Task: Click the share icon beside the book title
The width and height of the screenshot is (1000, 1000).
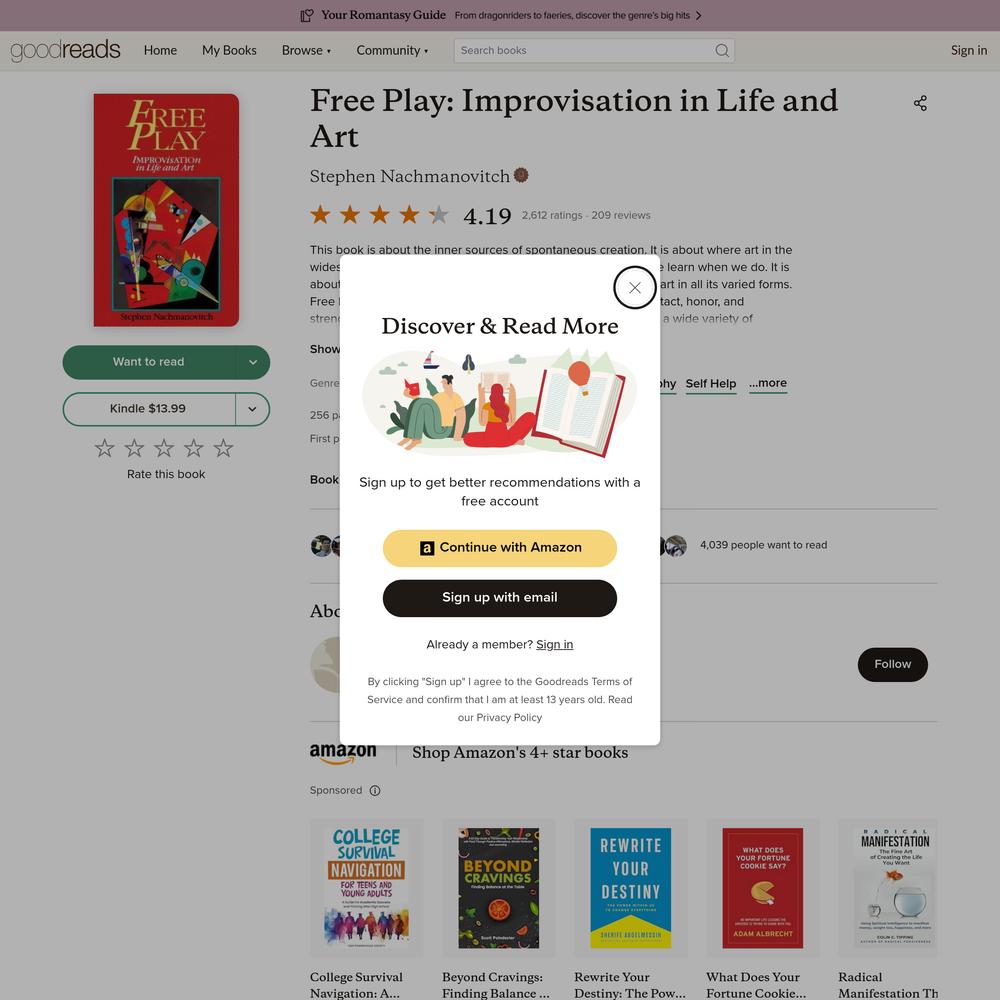Action: (x=920, y=103)
